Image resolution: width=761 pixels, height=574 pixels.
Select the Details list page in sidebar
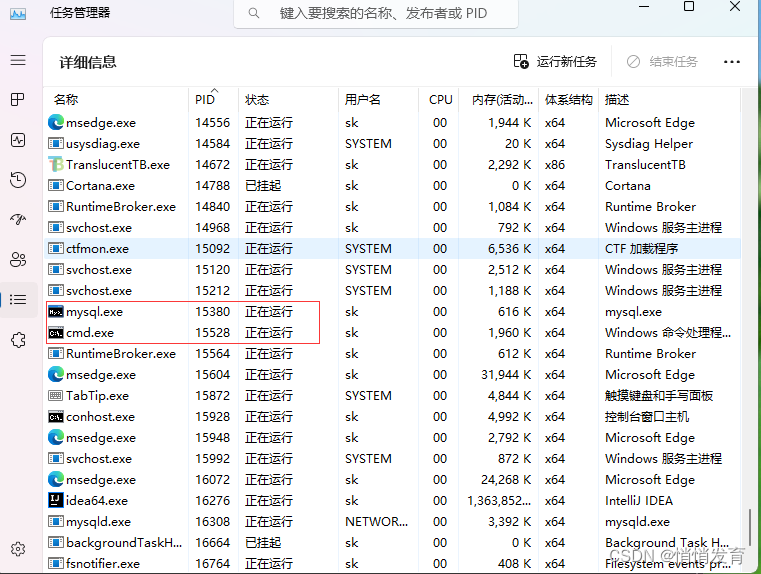coord(18,300)
